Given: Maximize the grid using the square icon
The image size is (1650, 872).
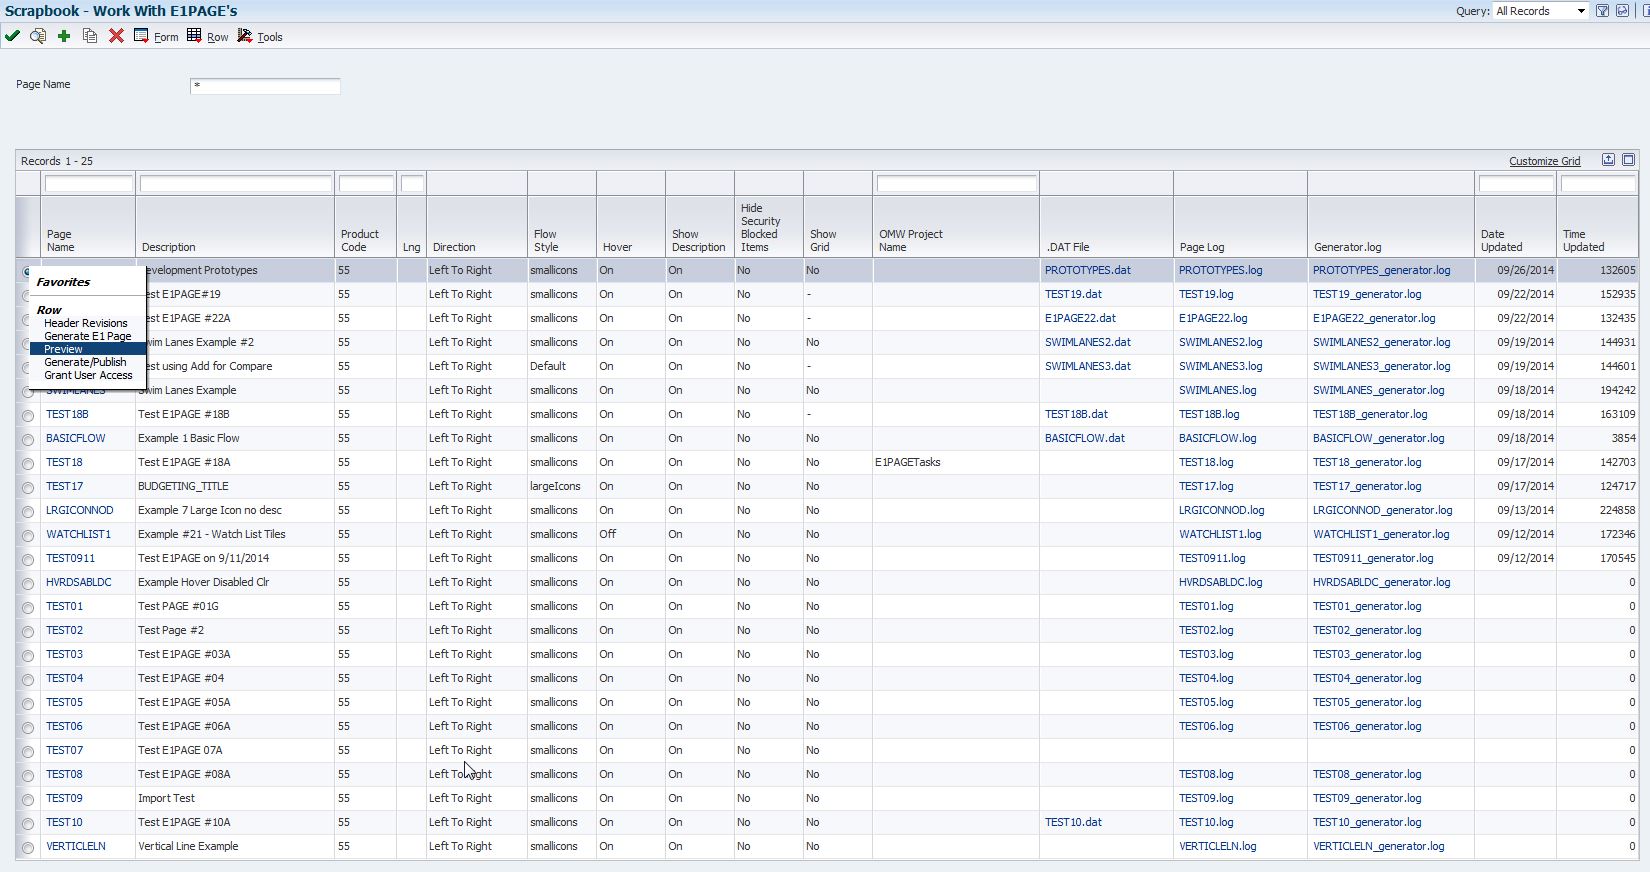Looking at the screenshot, I should click(x=1628, y=160).
